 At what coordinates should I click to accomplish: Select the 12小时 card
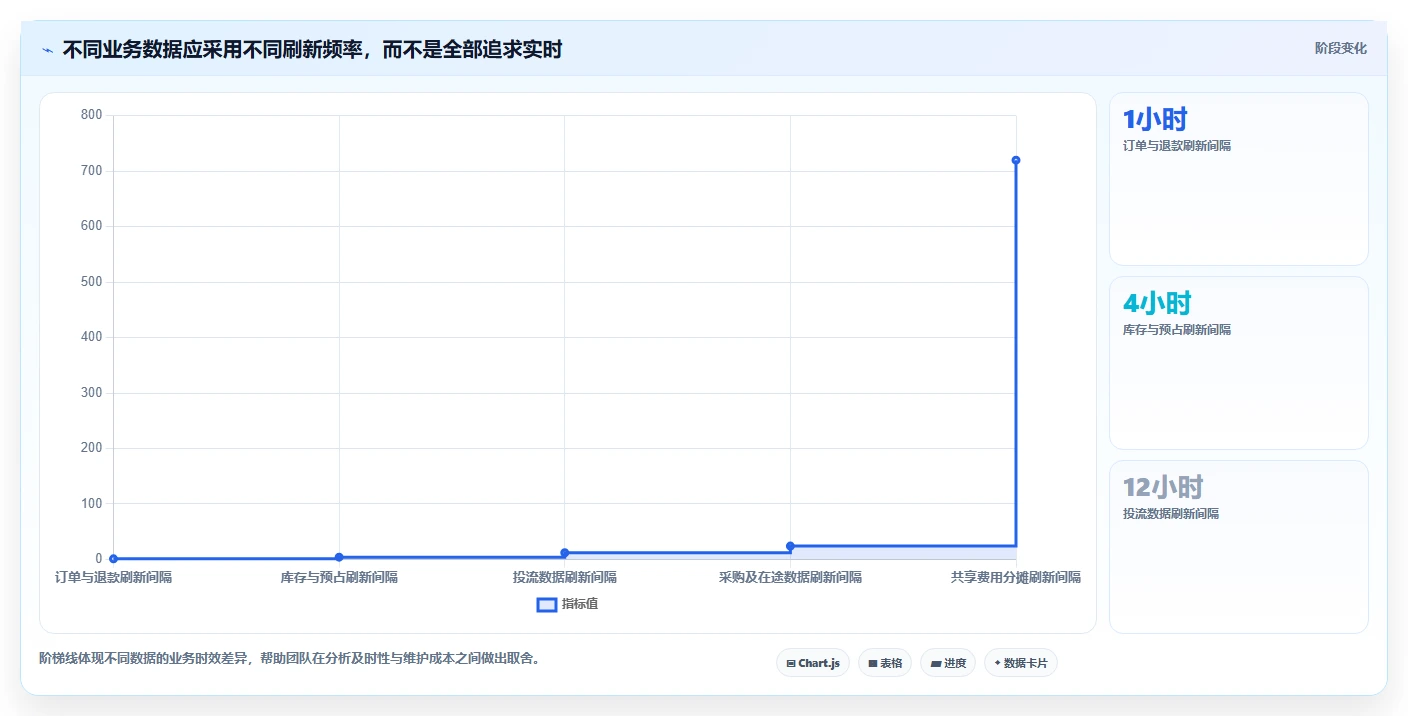1239,547
